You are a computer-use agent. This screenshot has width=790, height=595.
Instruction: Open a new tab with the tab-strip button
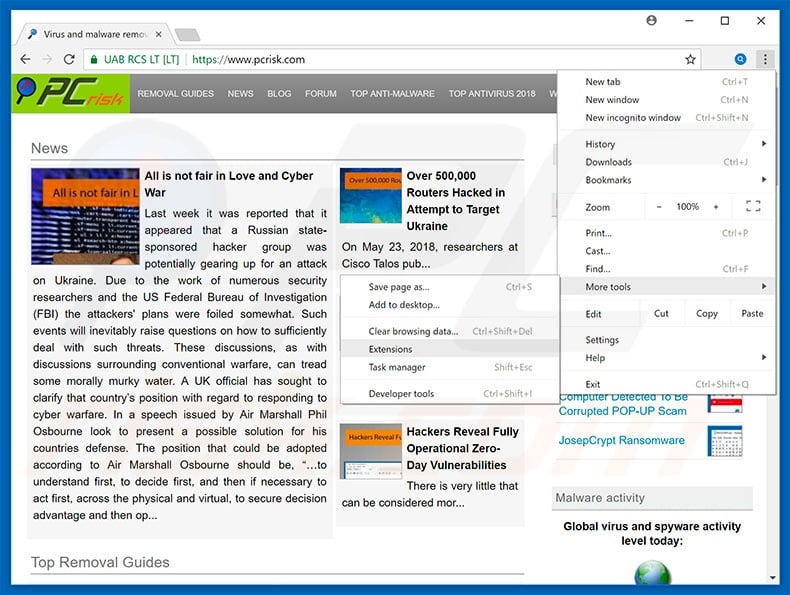(187, 35)
